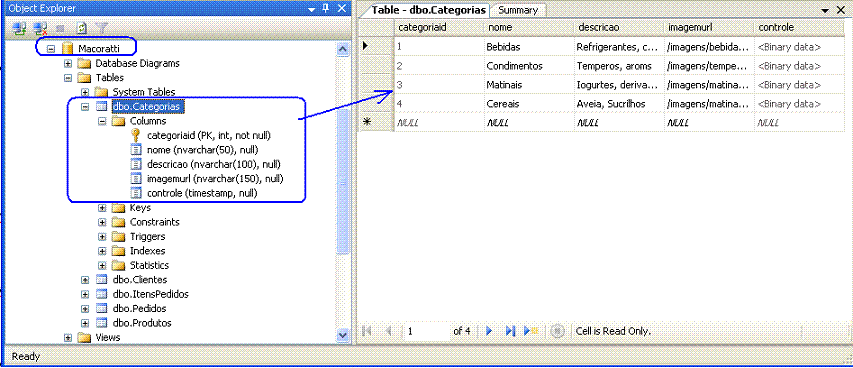
Task: Go to first record in grid navigator
Action: tap(367, 331)
